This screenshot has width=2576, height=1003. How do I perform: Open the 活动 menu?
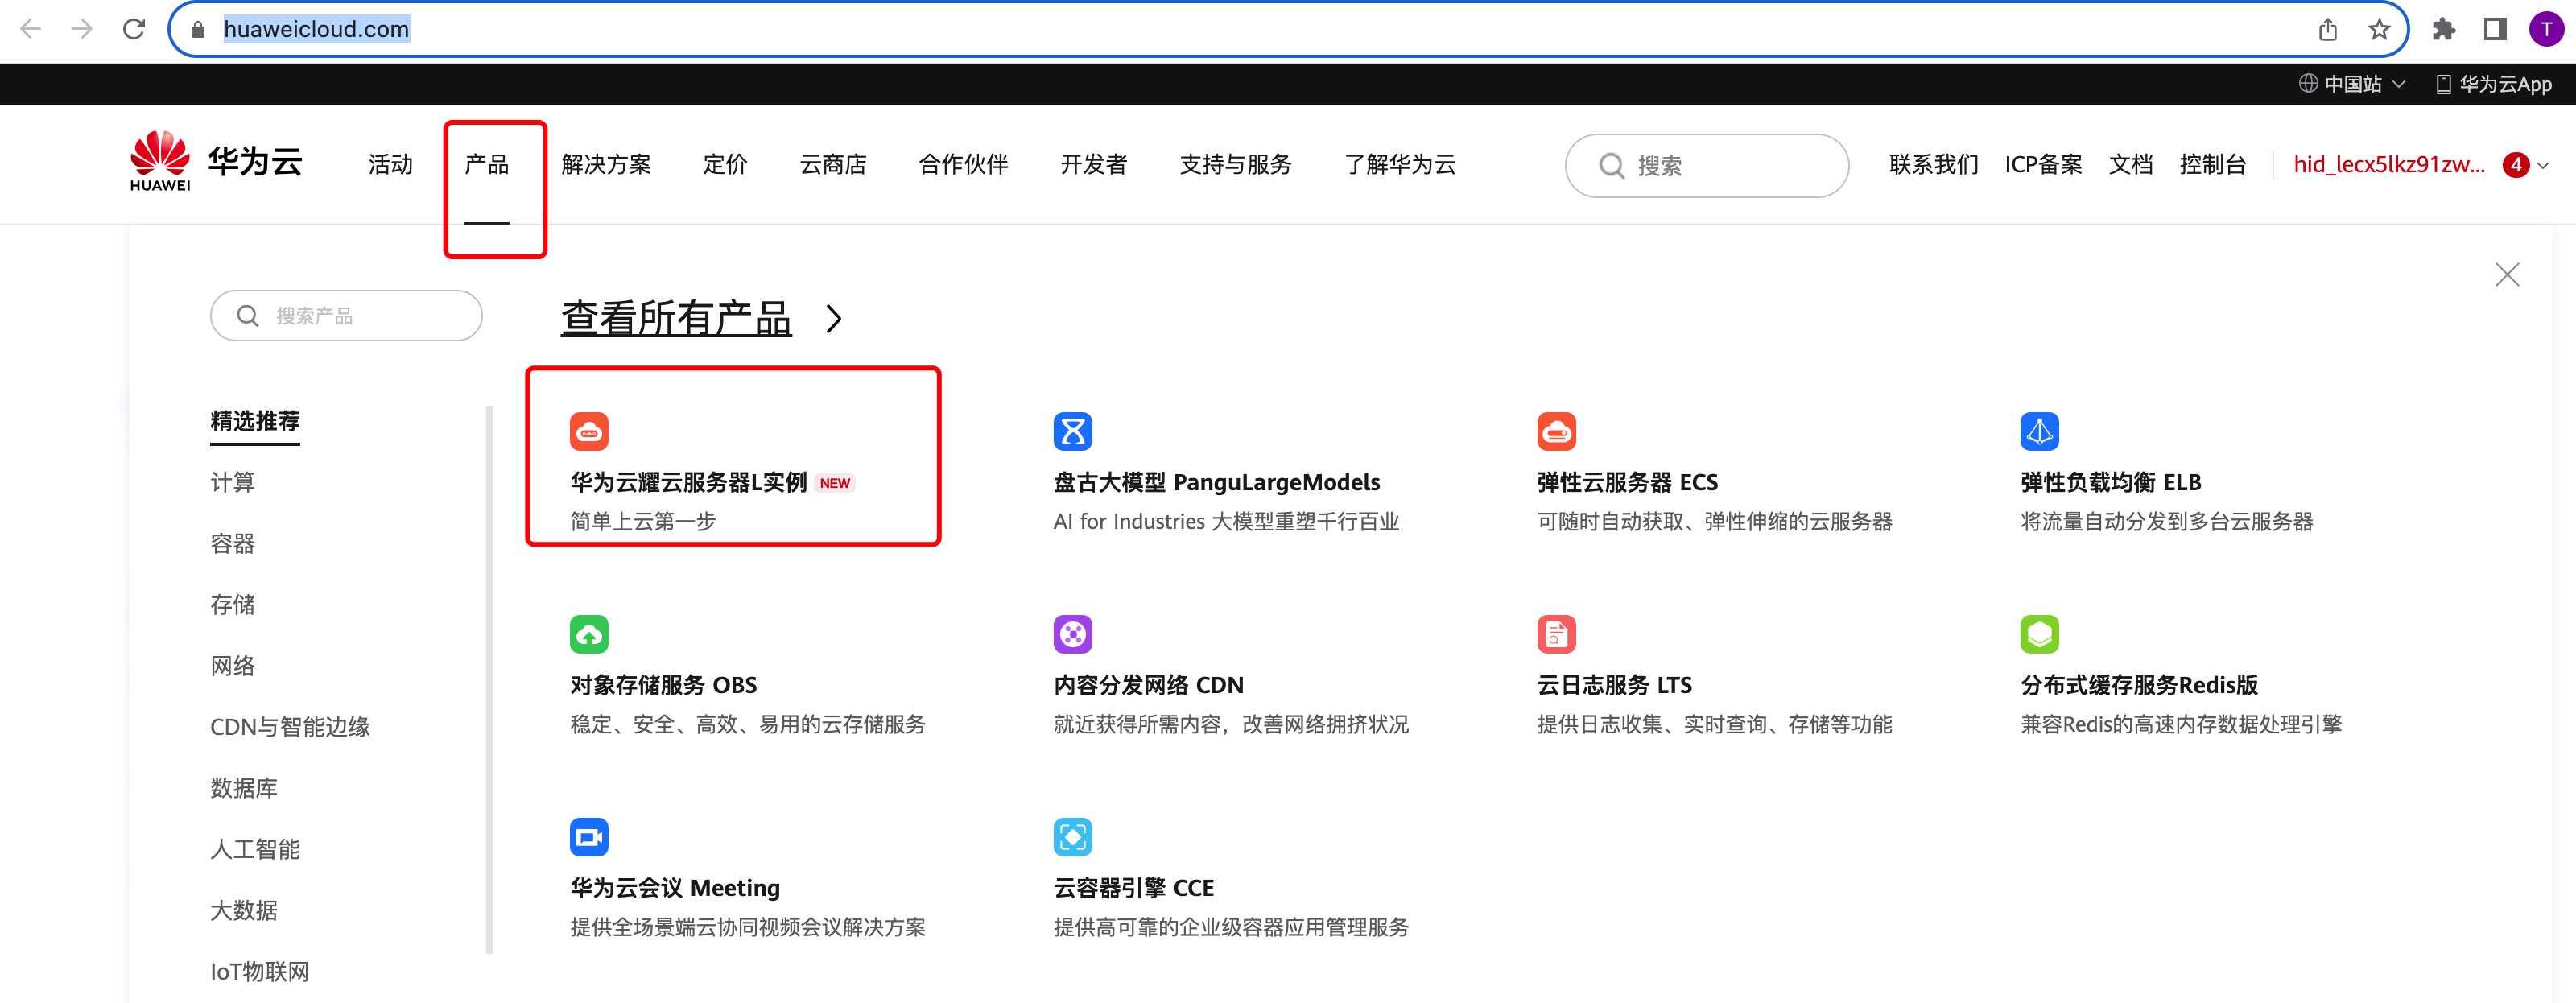(390, 165)
